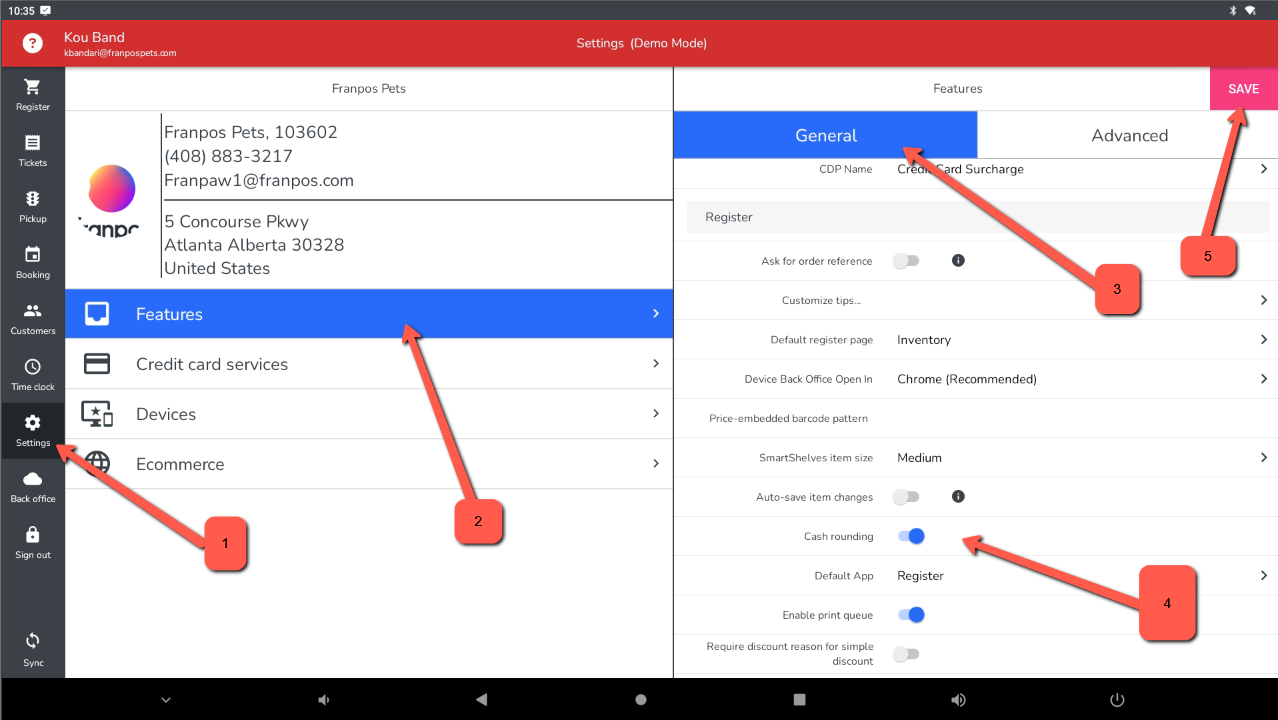Viewport: 1278px width, 720px height.
Task: Switch to the Advanced tab
Action: point(1128,135)
